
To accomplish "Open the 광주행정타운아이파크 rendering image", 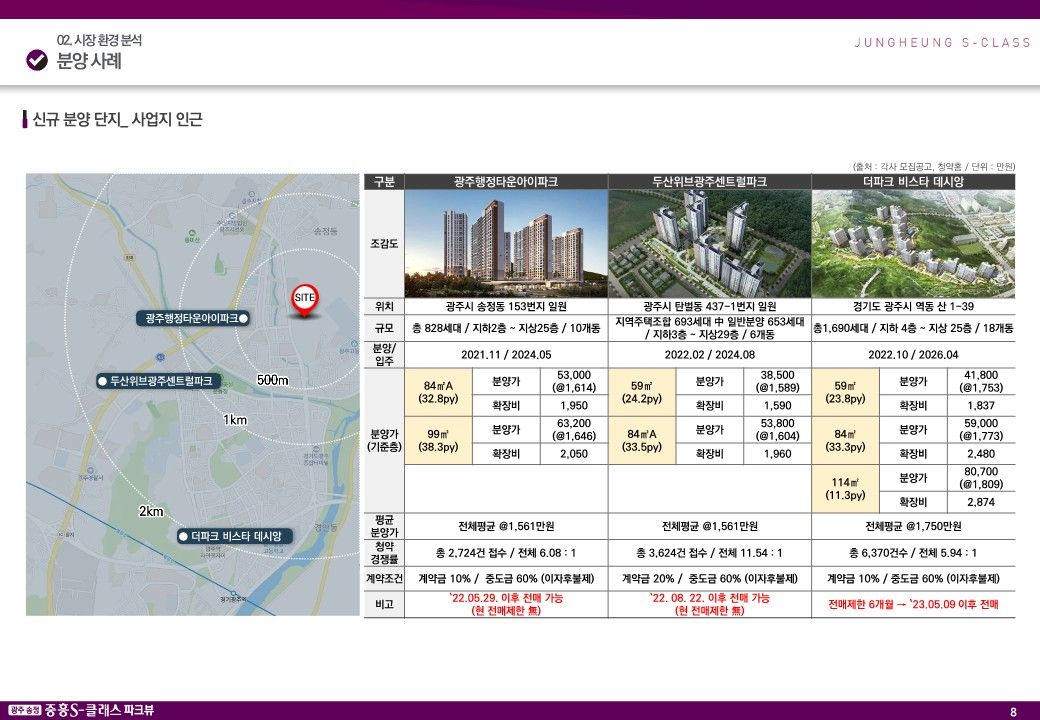I will 506,243.
